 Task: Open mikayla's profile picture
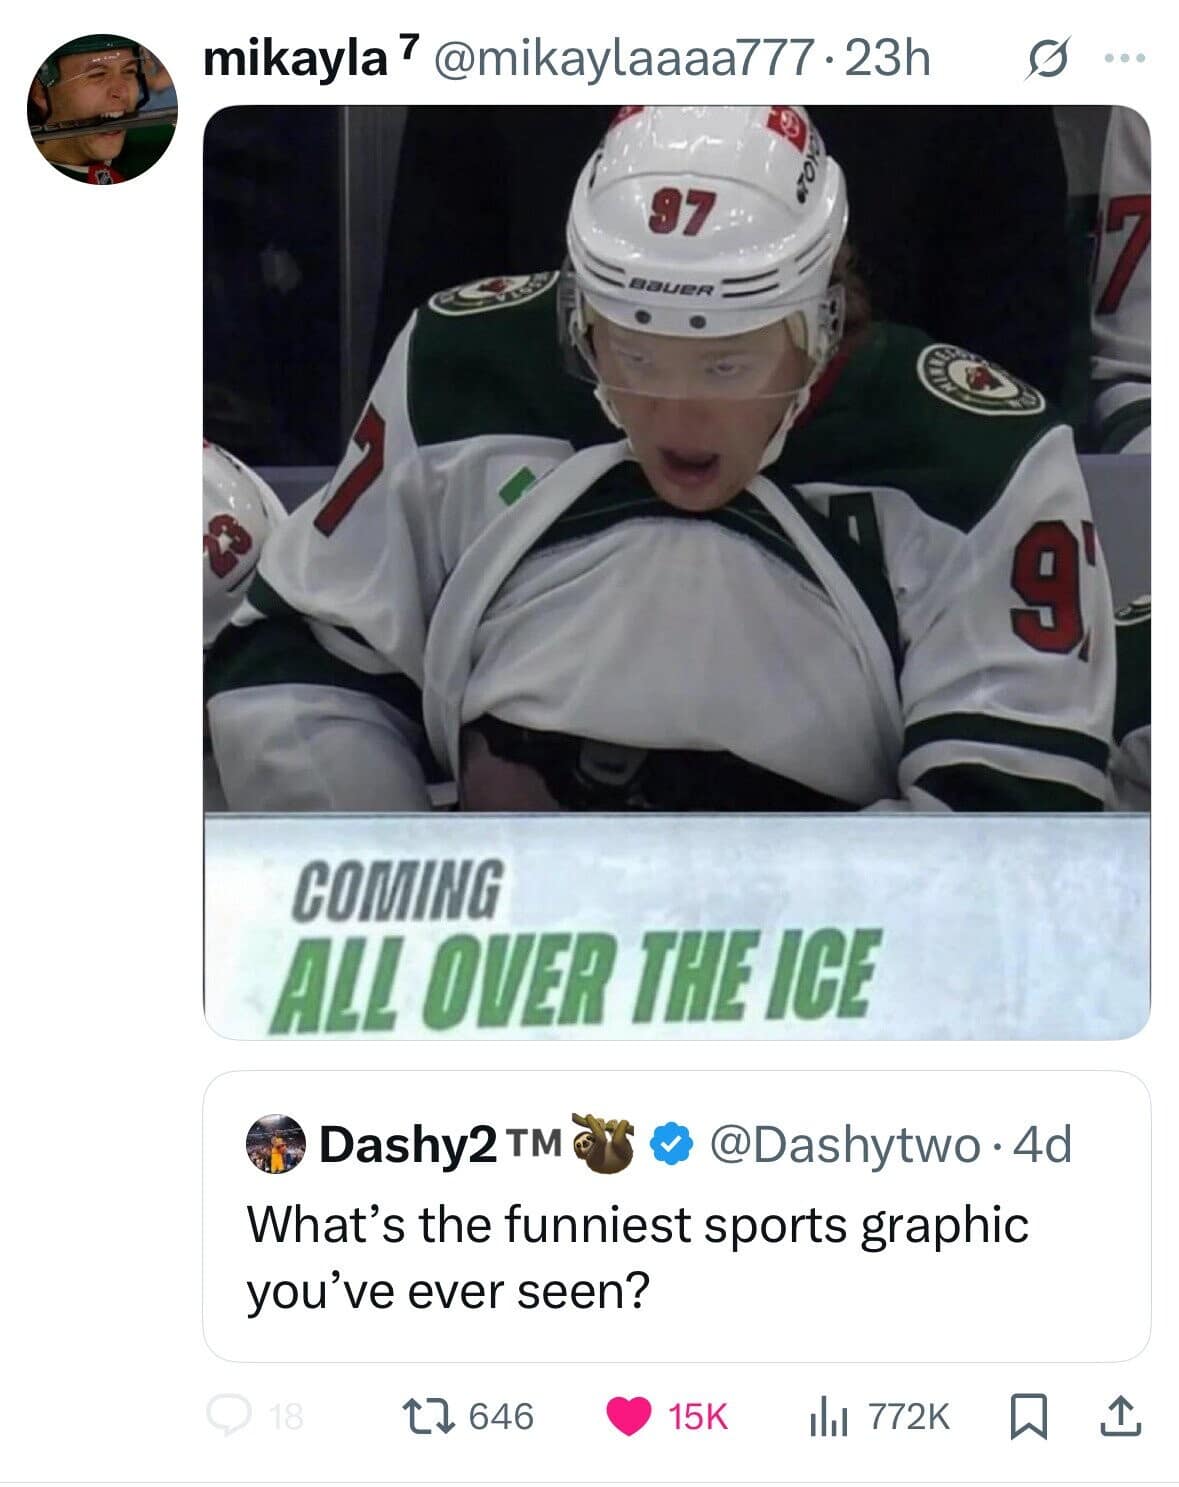click(103, 109)
